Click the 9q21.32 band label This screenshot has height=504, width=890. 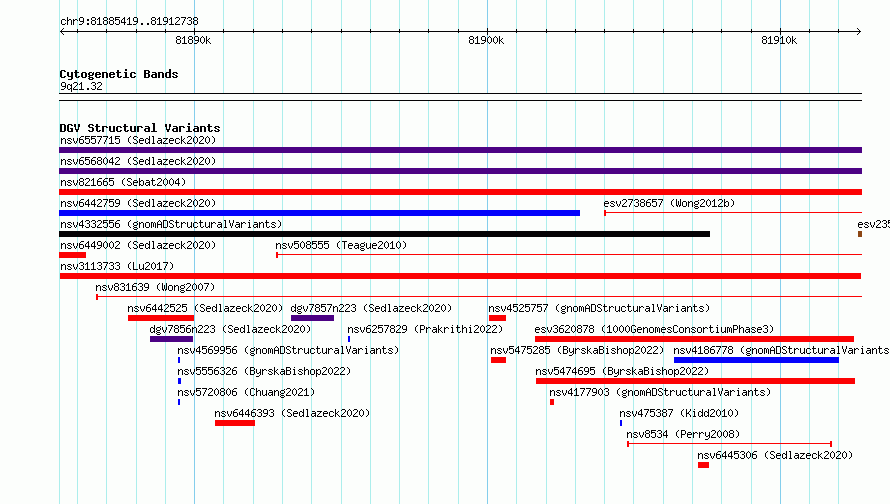pyautogui.click(x=81, y=86)
